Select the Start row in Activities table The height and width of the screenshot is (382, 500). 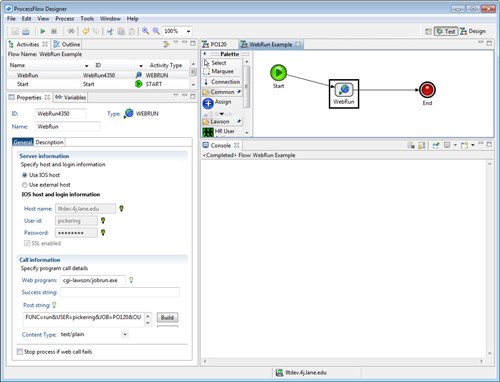coord(98,84)
